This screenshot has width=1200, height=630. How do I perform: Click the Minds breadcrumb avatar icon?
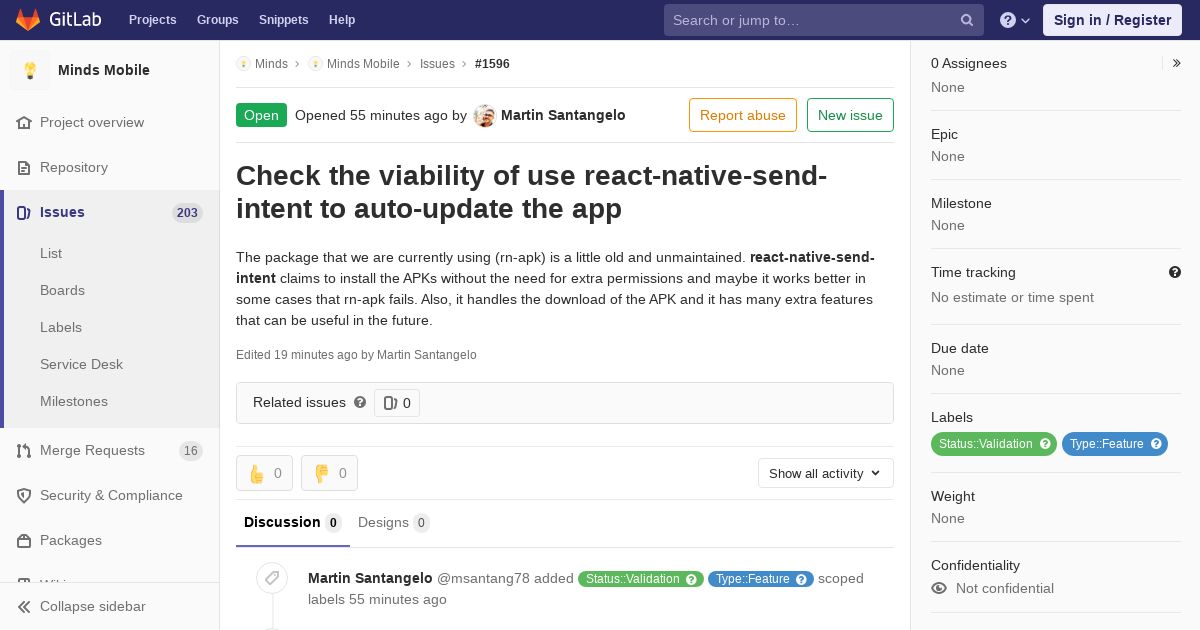[243, 64]
